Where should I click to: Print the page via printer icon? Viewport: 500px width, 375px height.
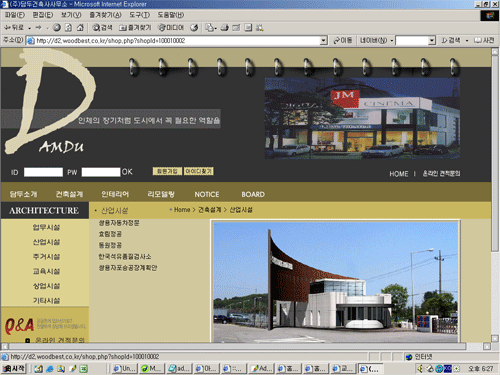click(x=225, y=28)
